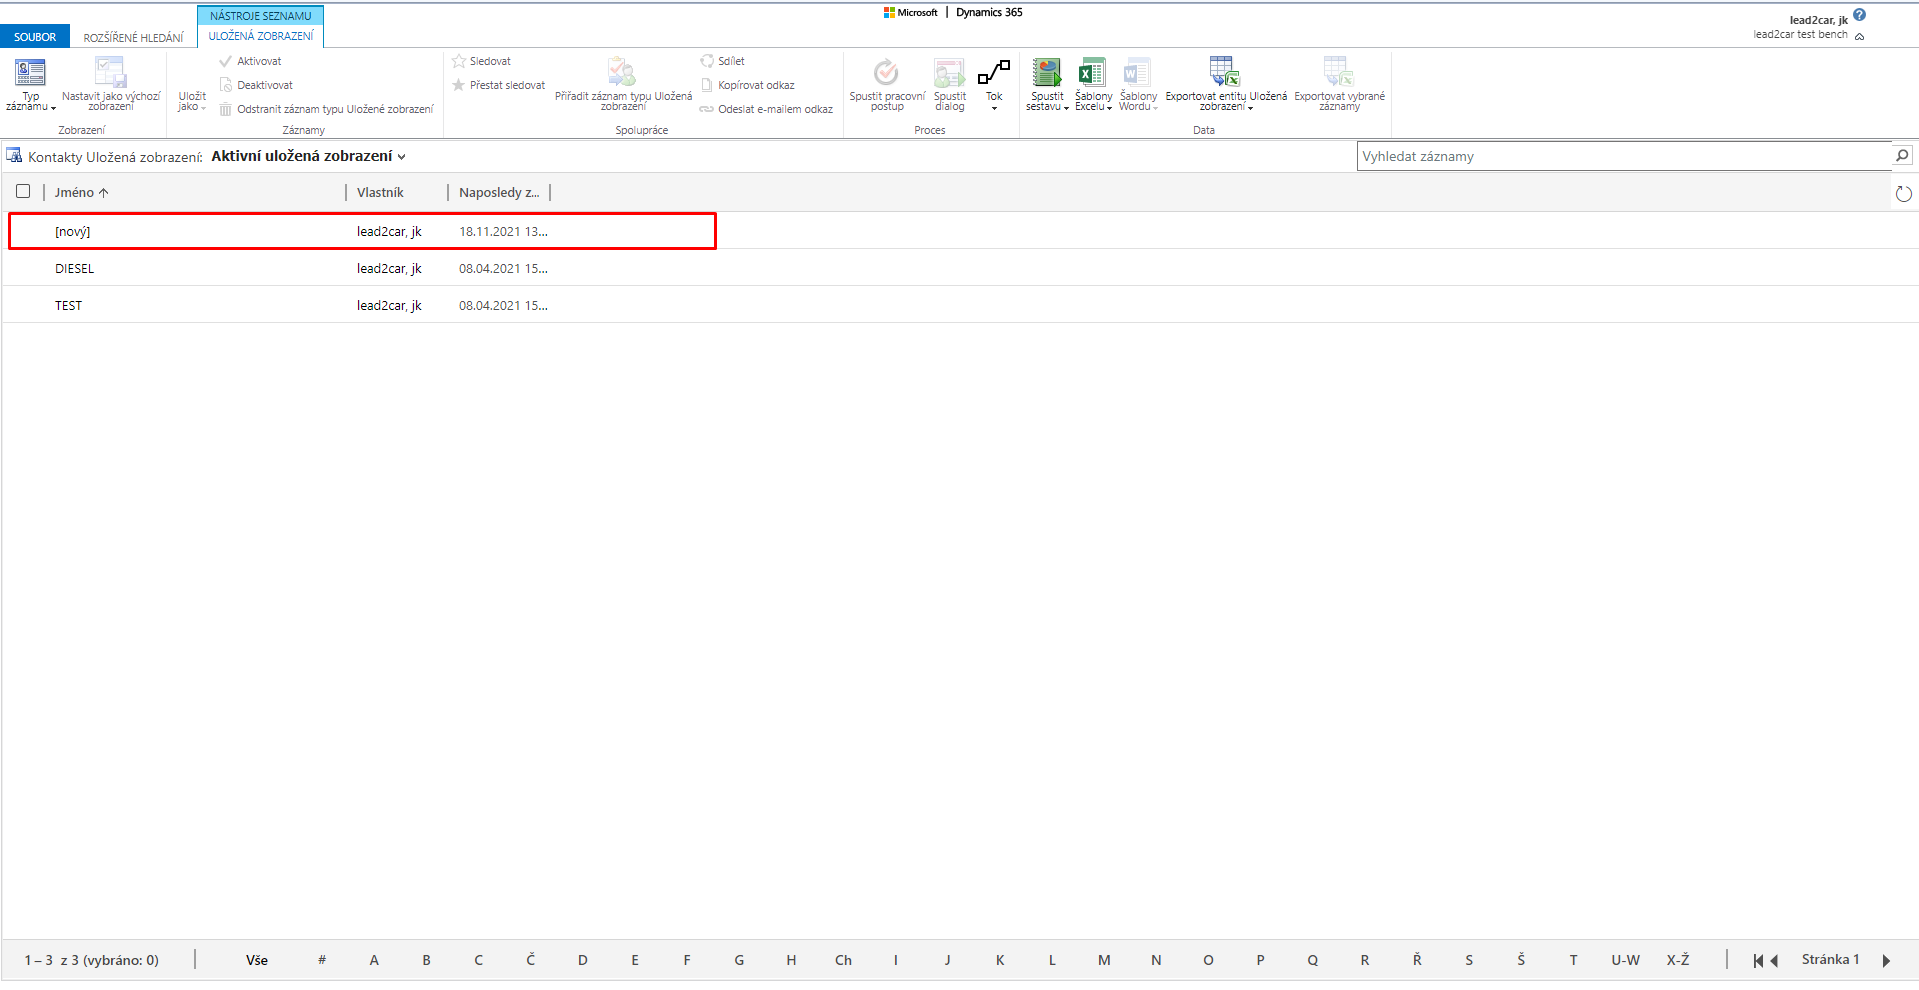
Task: Go to the next page arrow
Action: (x=1886, y=961)
